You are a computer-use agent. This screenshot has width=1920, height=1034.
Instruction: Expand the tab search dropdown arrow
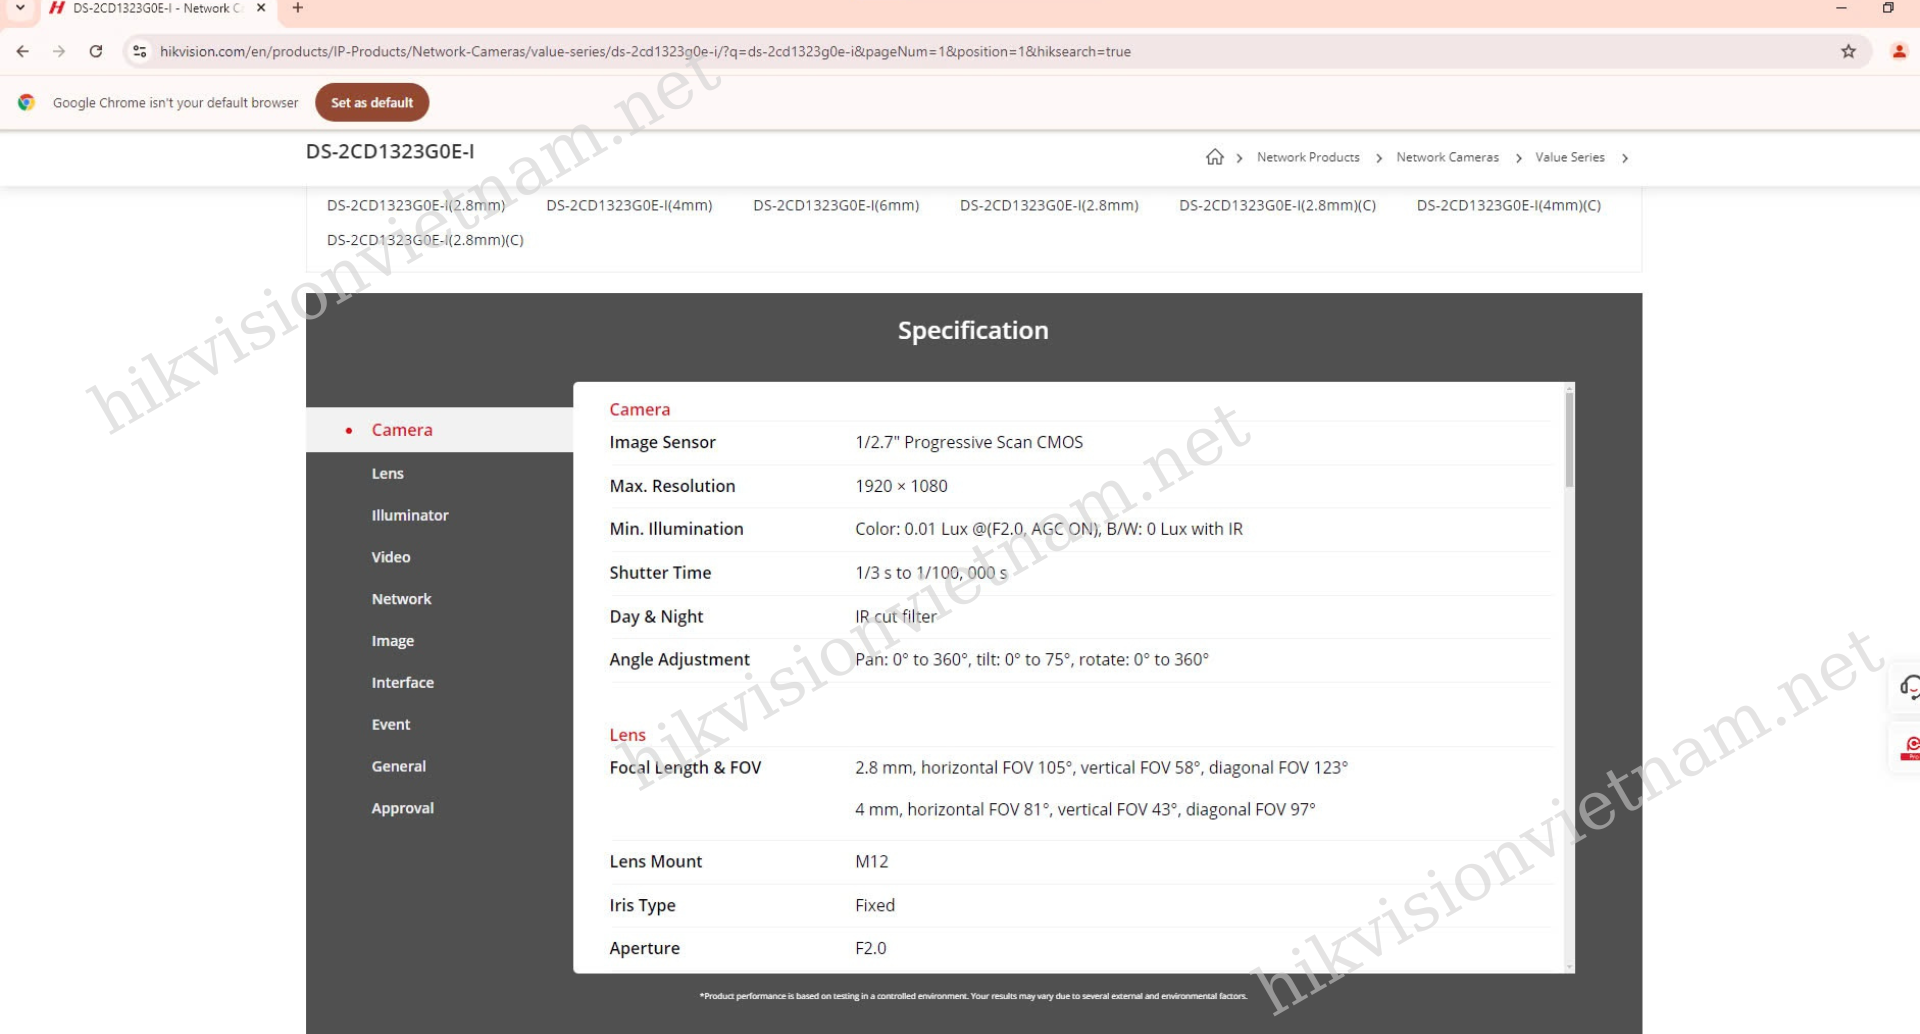point(20,8)
